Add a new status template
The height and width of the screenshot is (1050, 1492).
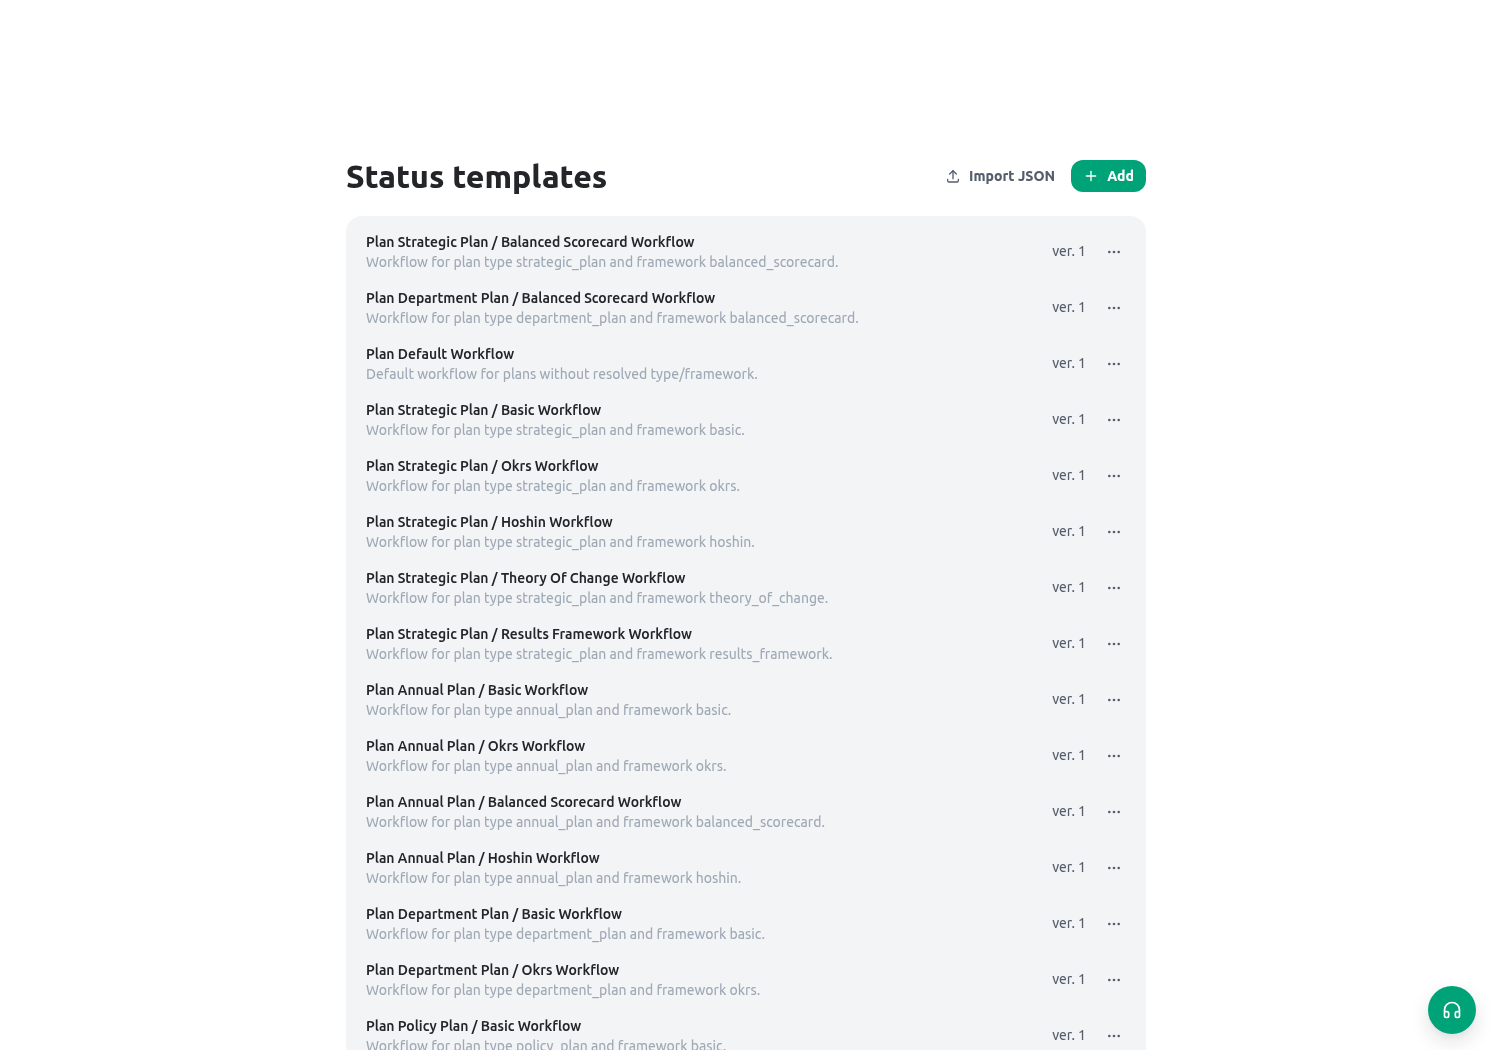[1108, 176]
